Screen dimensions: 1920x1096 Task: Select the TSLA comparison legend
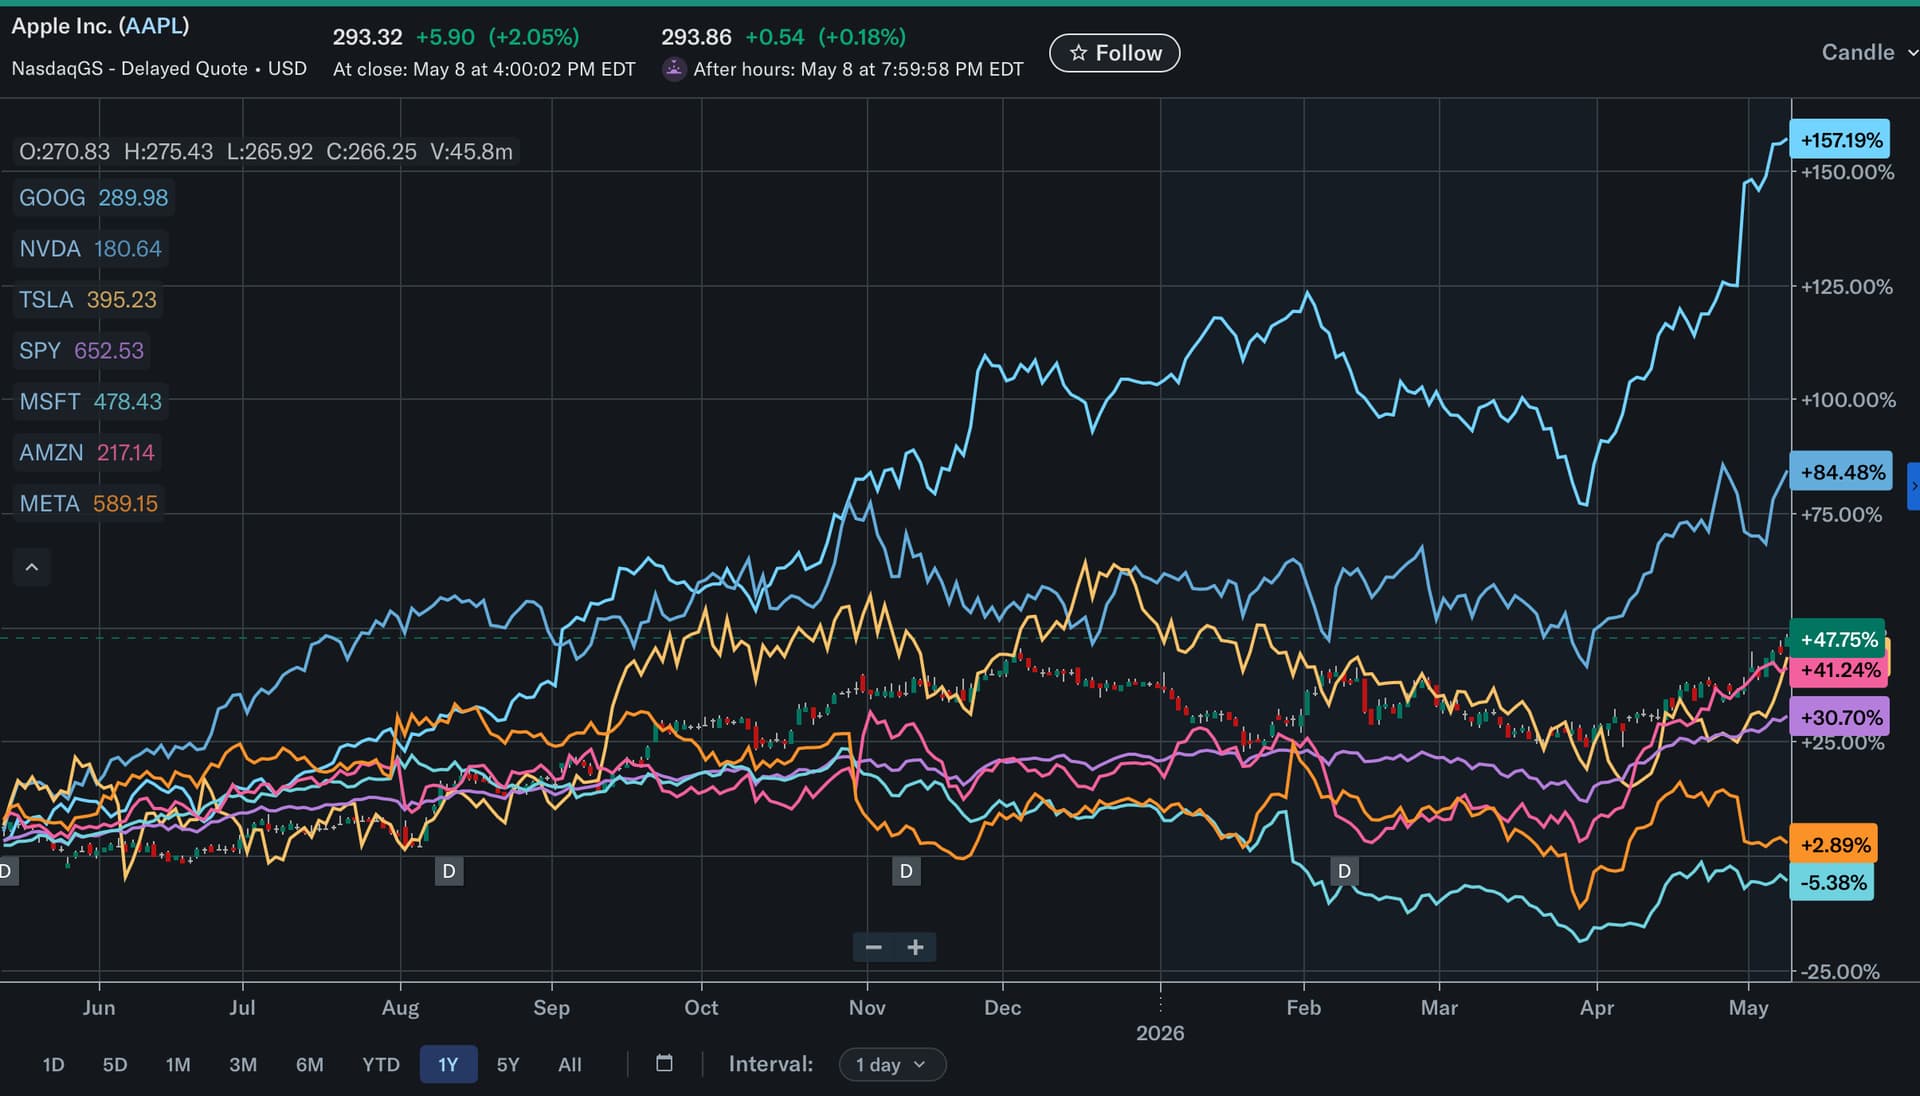tap(88, 300)
